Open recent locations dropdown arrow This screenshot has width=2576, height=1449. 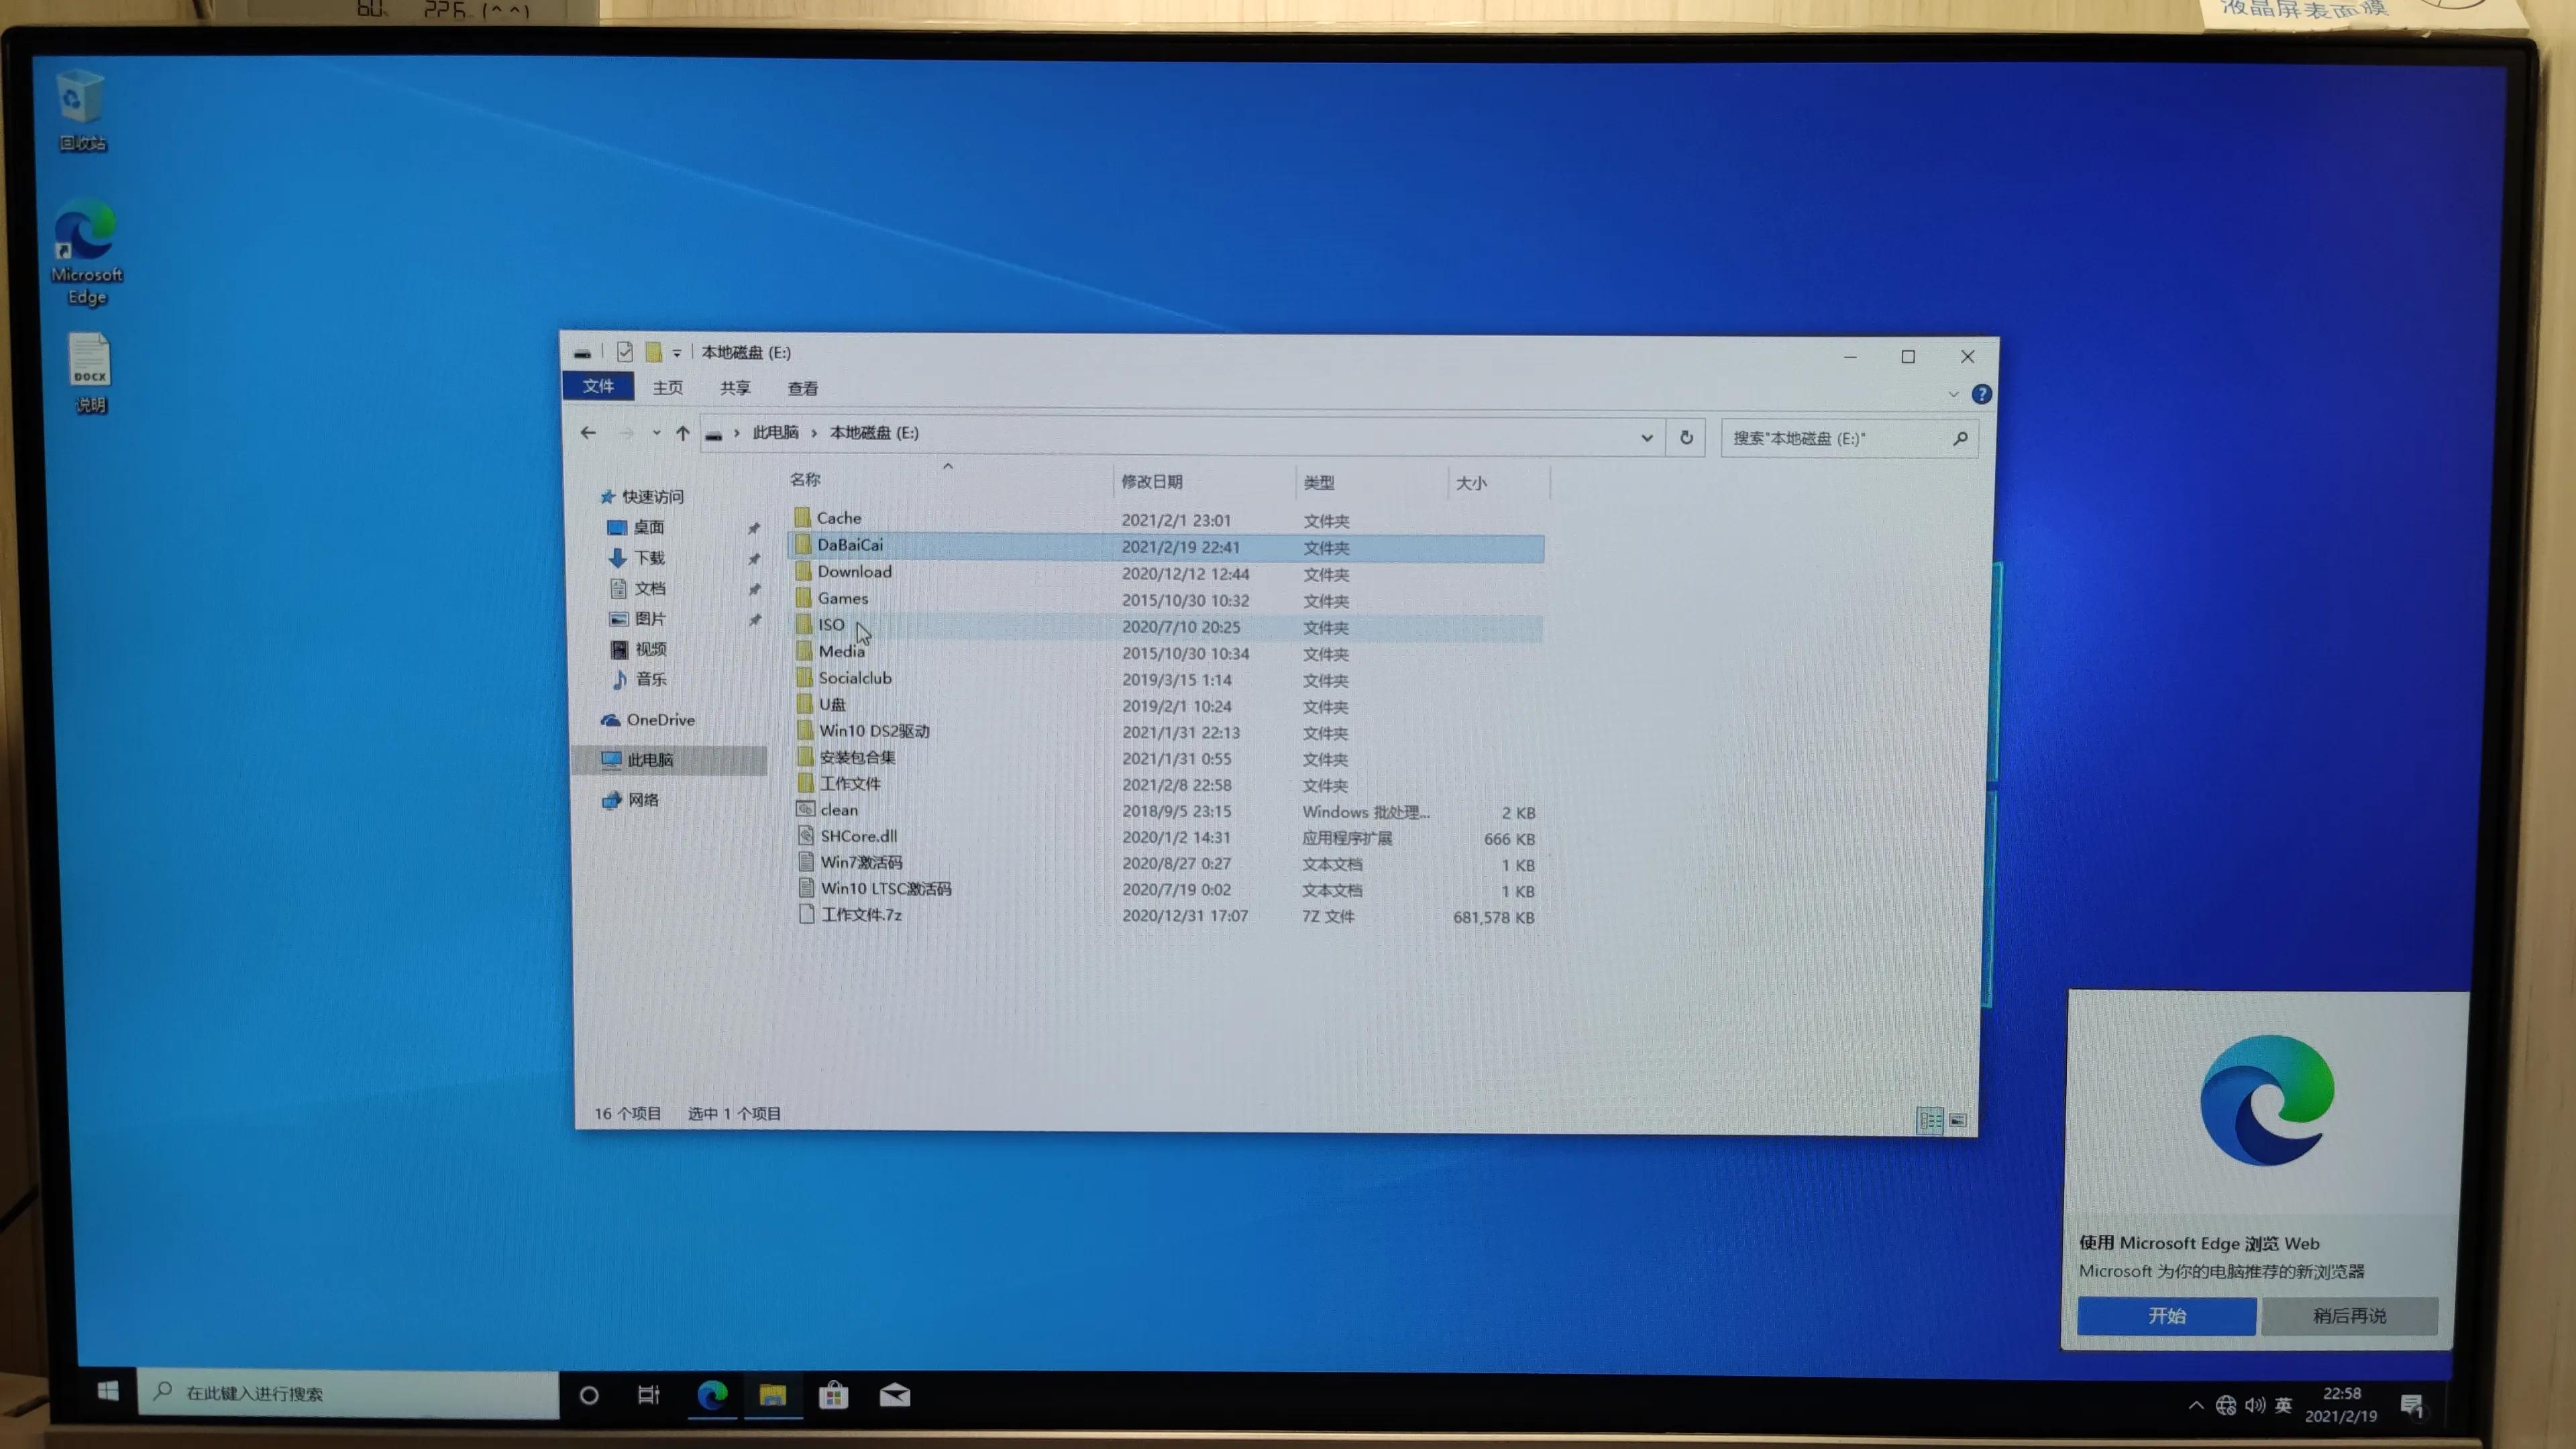click(656, 433)
